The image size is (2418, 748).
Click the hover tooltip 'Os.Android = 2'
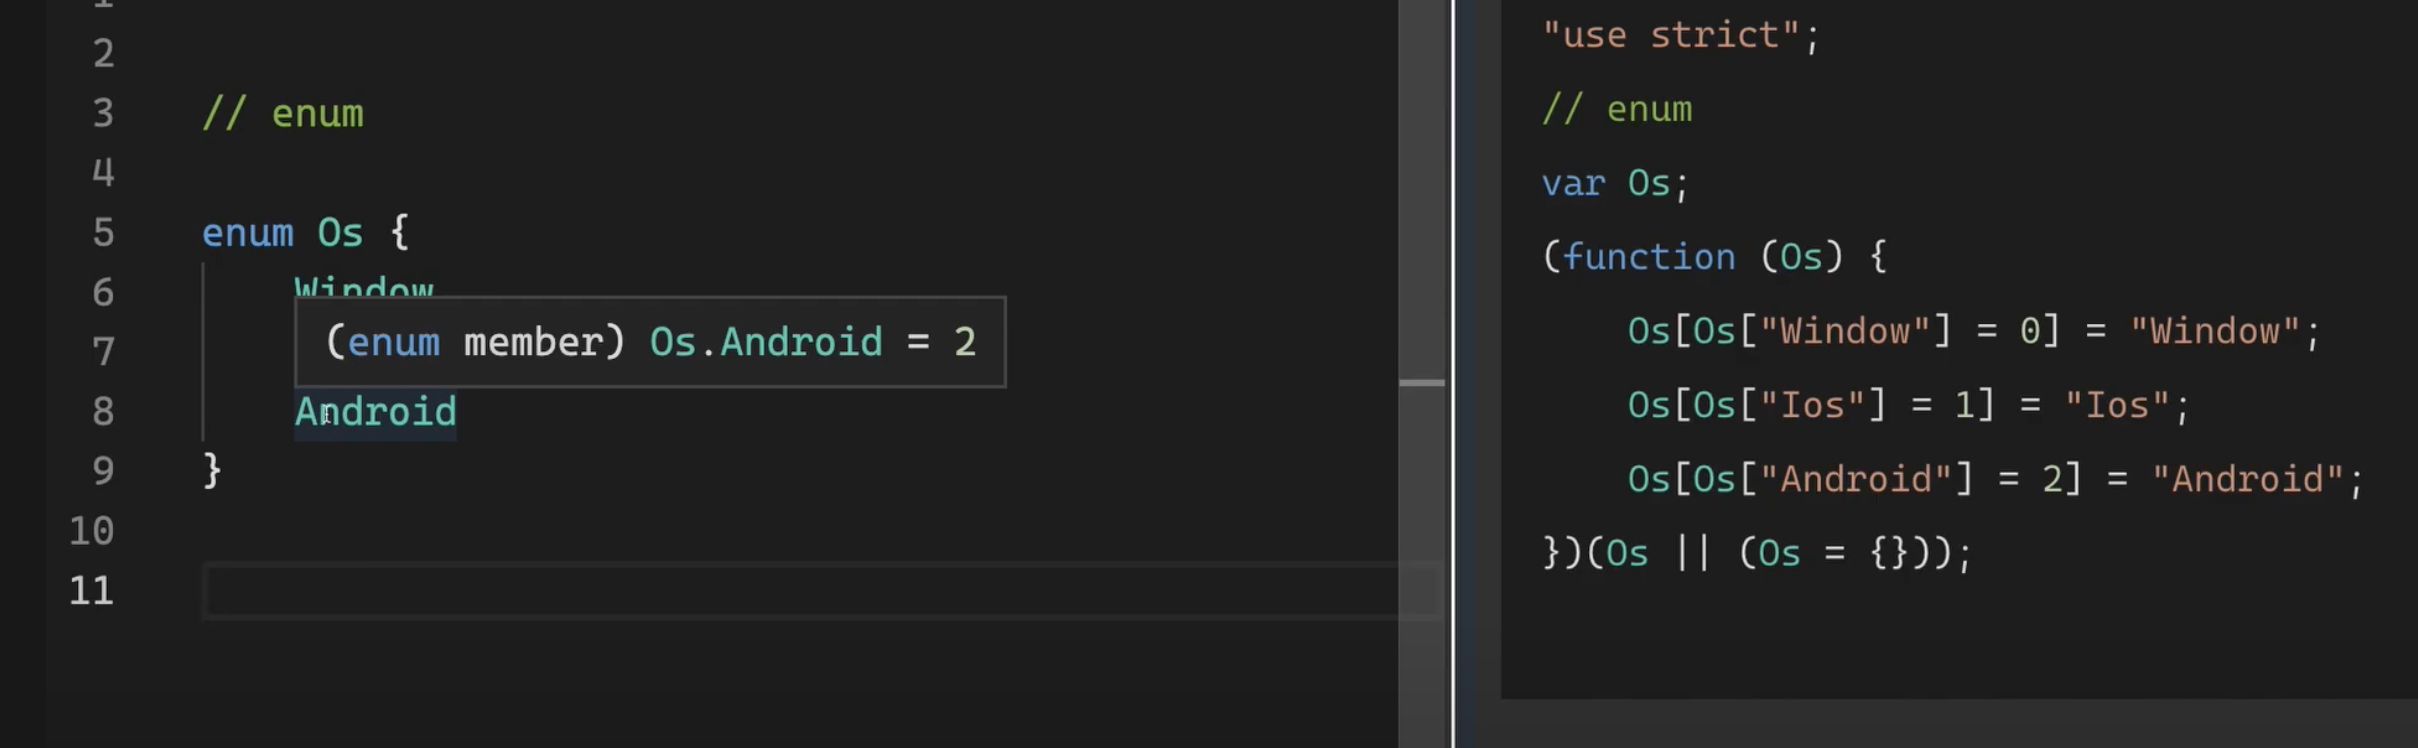(x=650, y=342)
